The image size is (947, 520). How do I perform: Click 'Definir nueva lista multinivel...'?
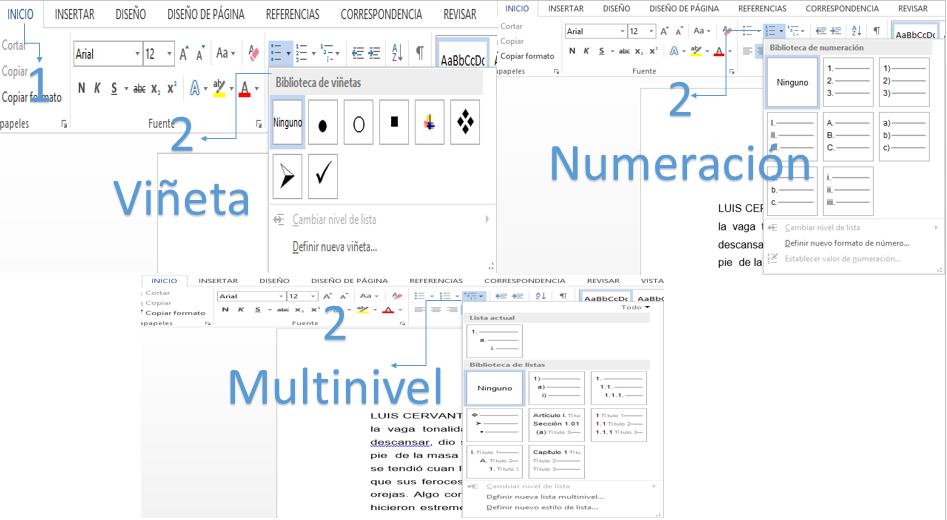click(x=544, y=496)
